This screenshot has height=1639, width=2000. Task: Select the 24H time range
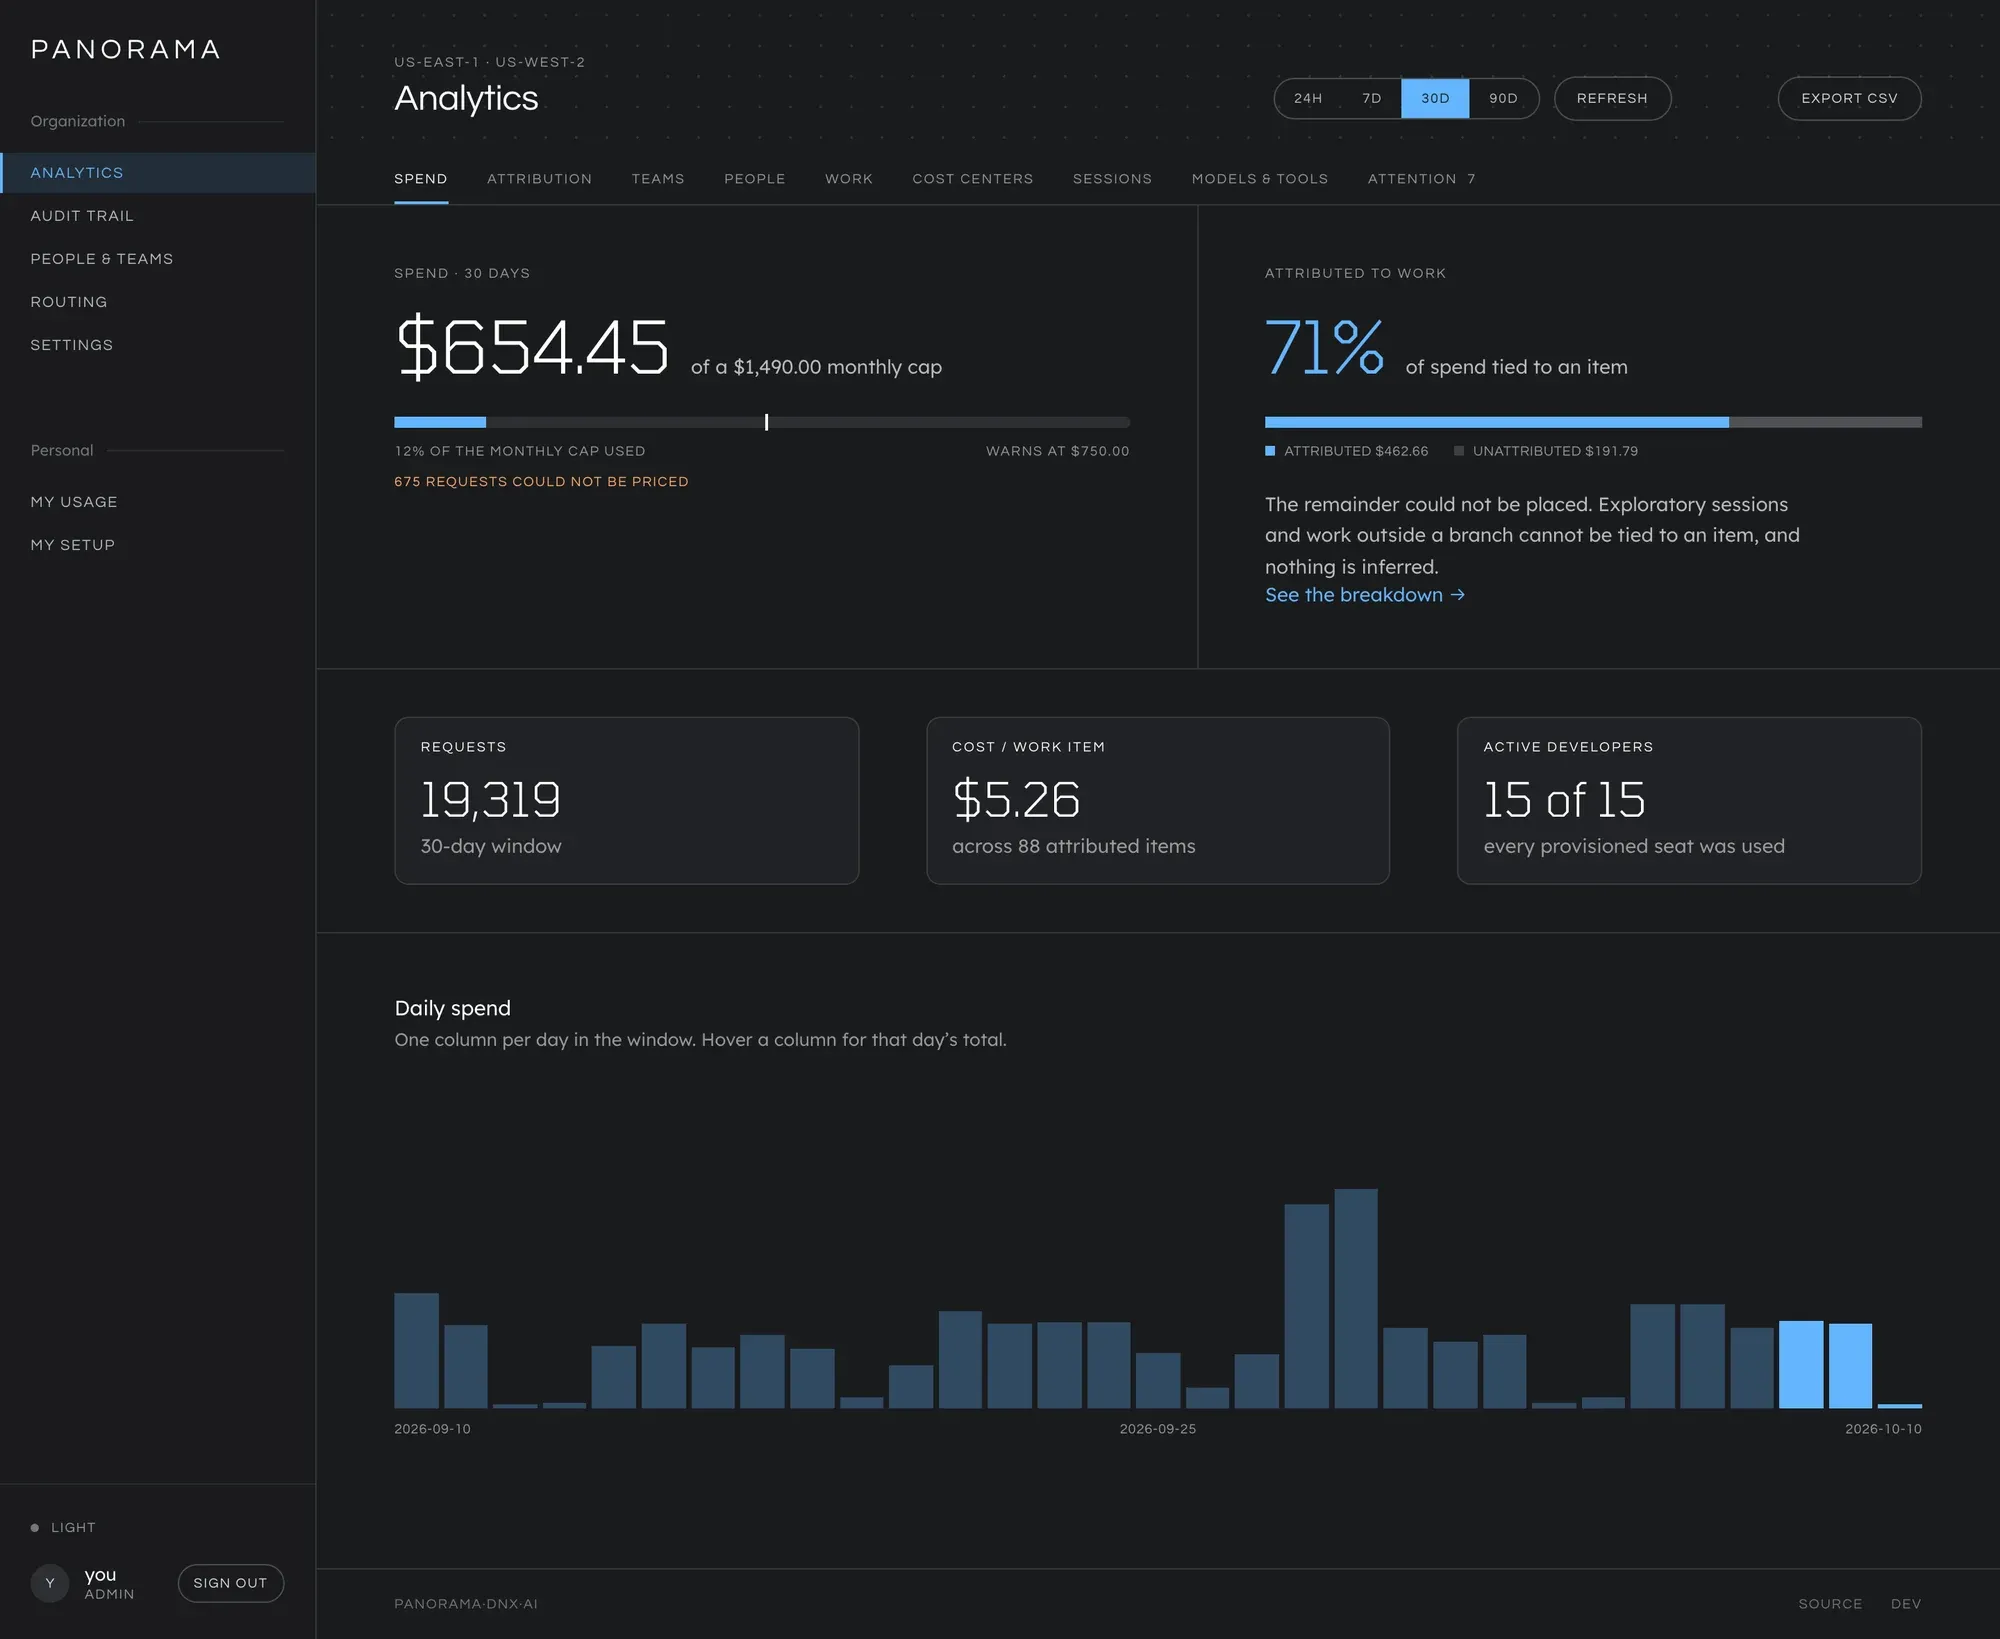tap(1308, 98)
